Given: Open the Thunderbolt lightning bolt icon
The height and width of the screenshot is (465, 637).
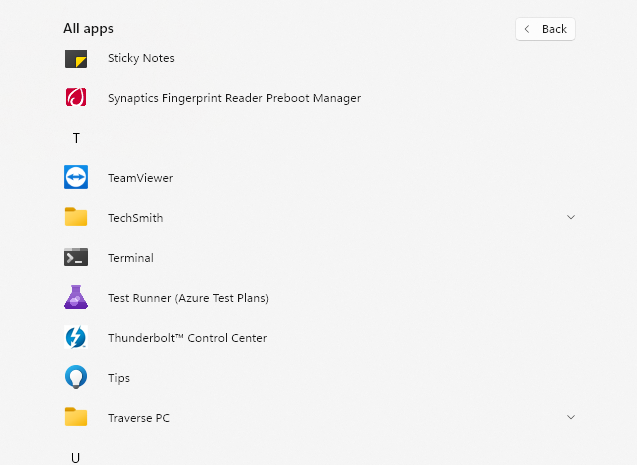Looking at the screenshot, I should (x=76, y=337).
